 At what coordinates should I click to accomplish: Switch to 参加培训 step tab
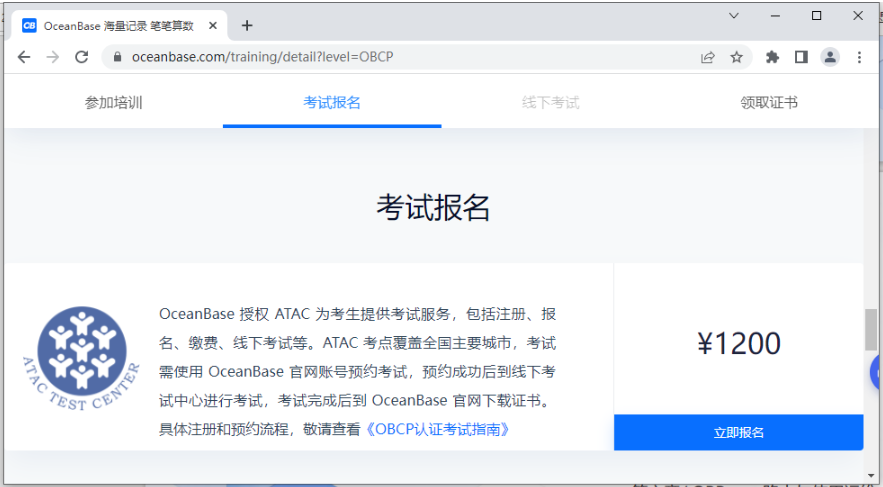pos(113,102)
